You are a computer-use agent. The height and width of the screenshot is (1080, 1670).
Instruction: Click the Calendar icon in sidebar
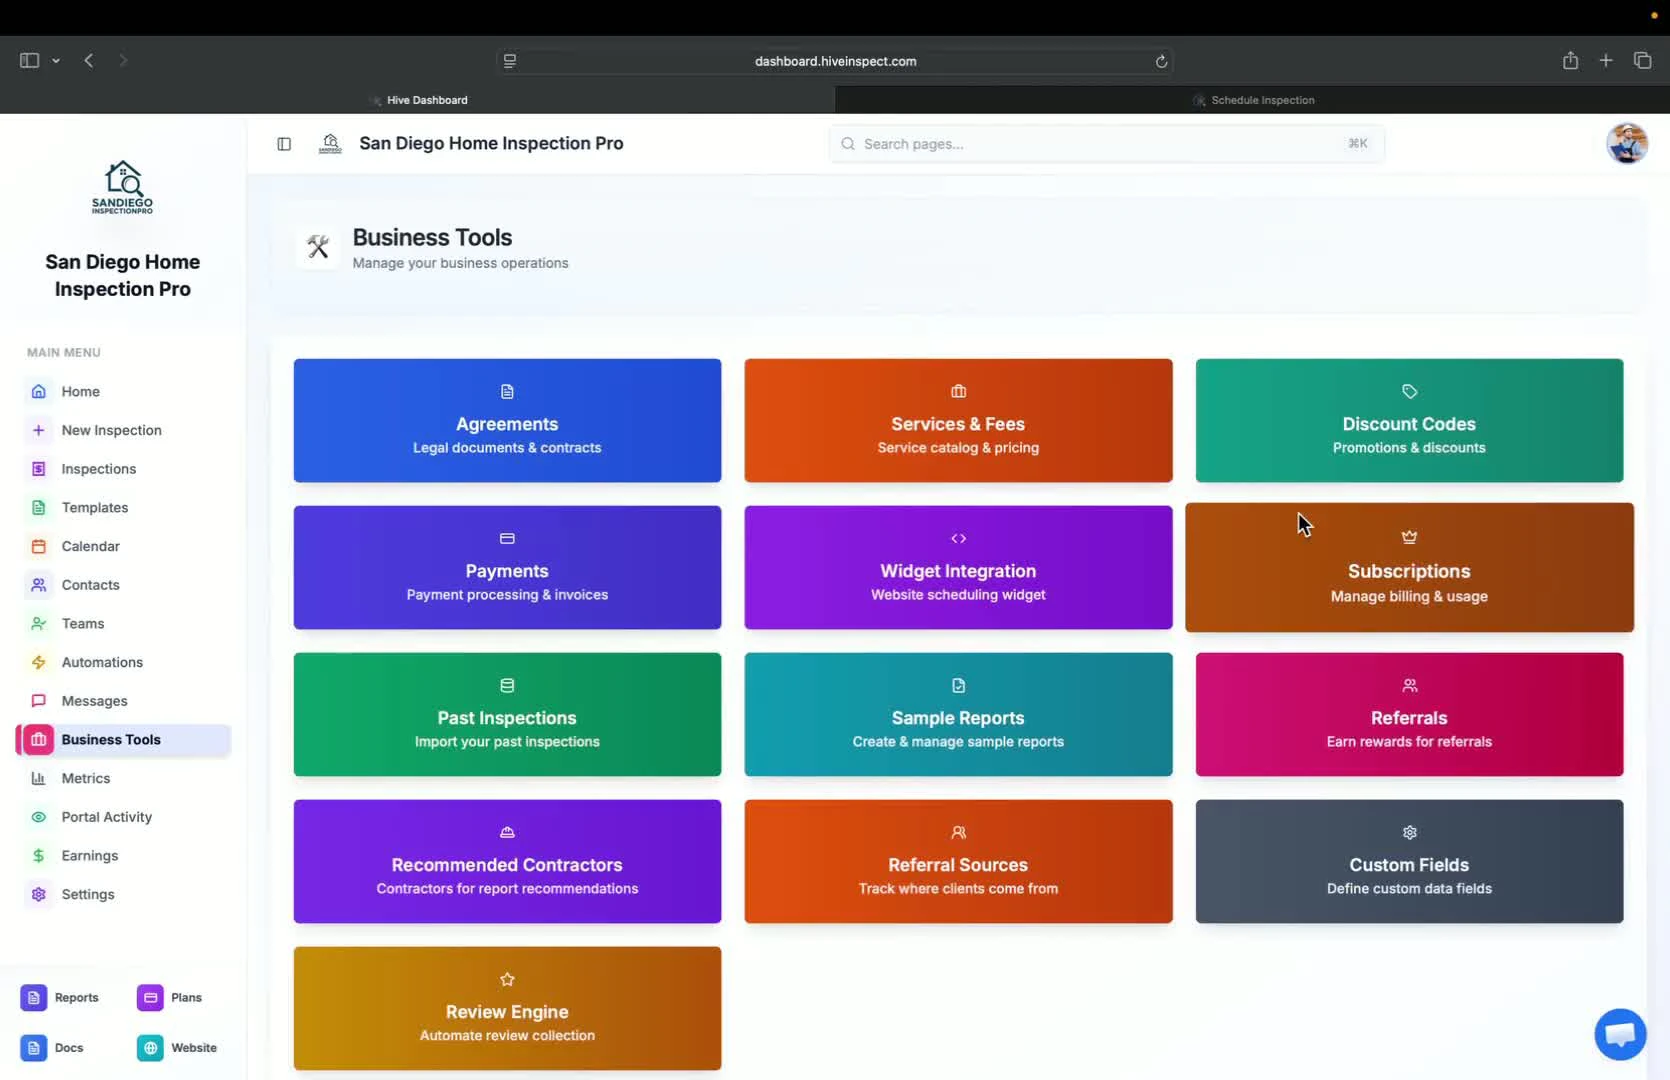[38, 546]
